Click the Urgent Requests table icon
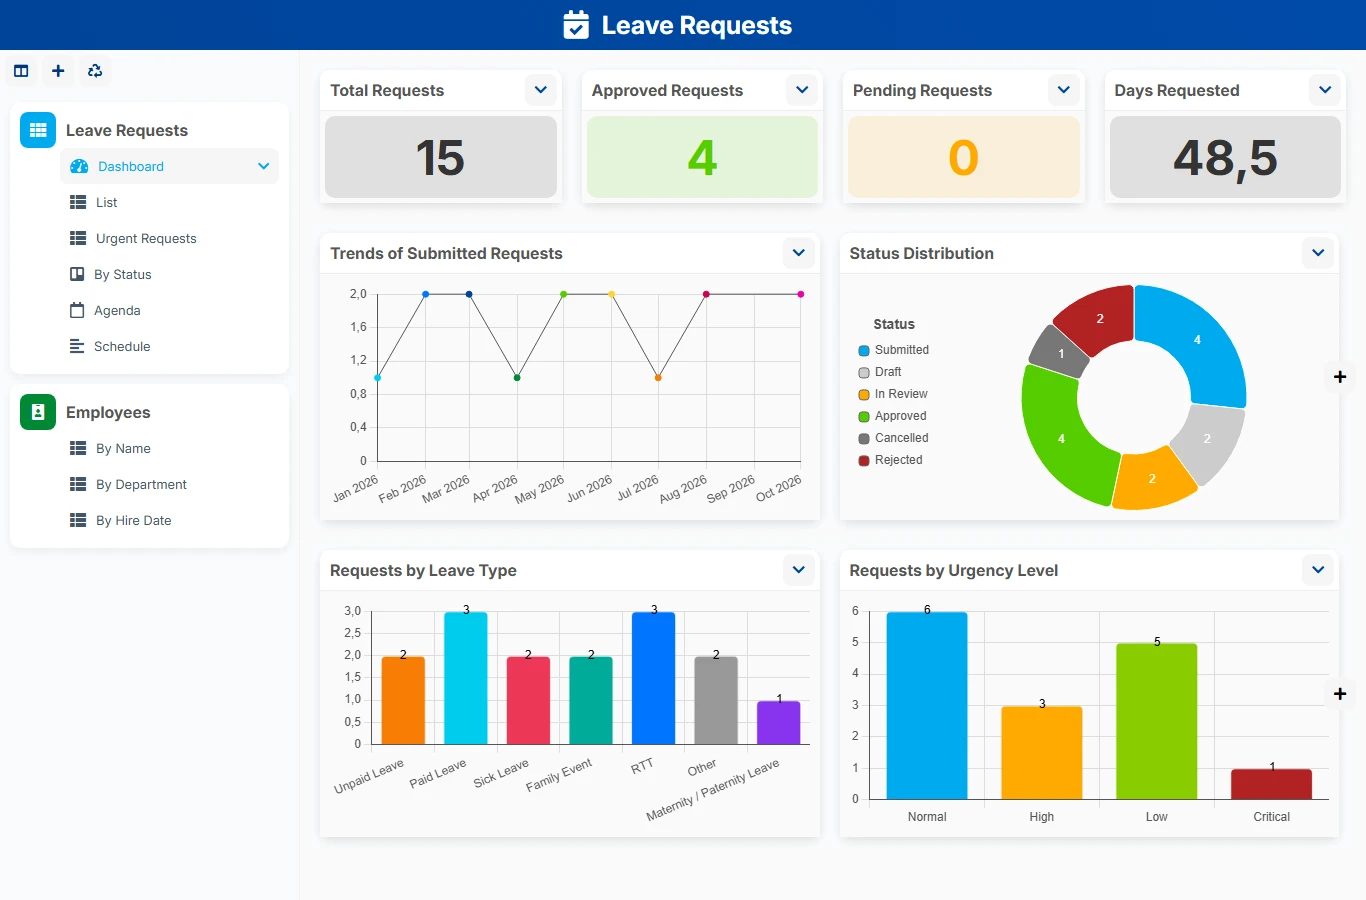 coord(78,238)
